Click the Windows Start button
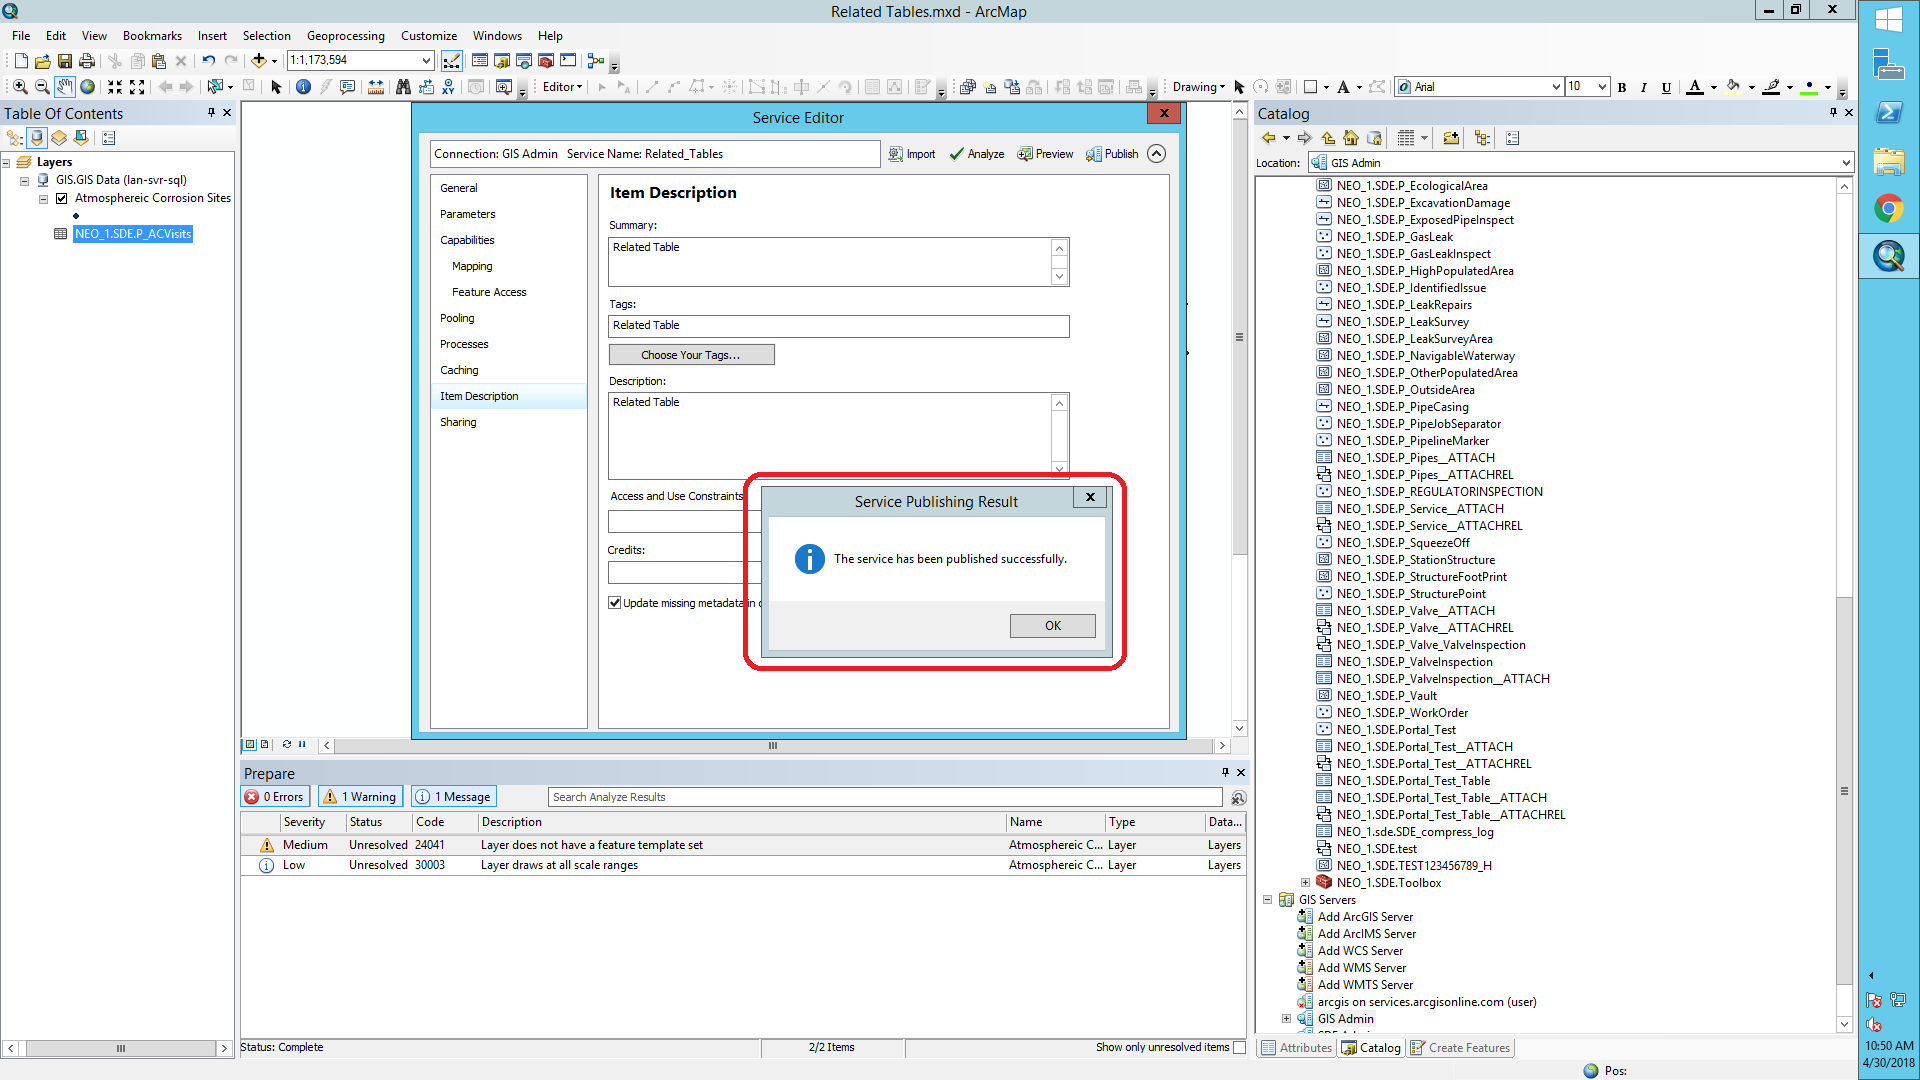 coord(1889,20)
